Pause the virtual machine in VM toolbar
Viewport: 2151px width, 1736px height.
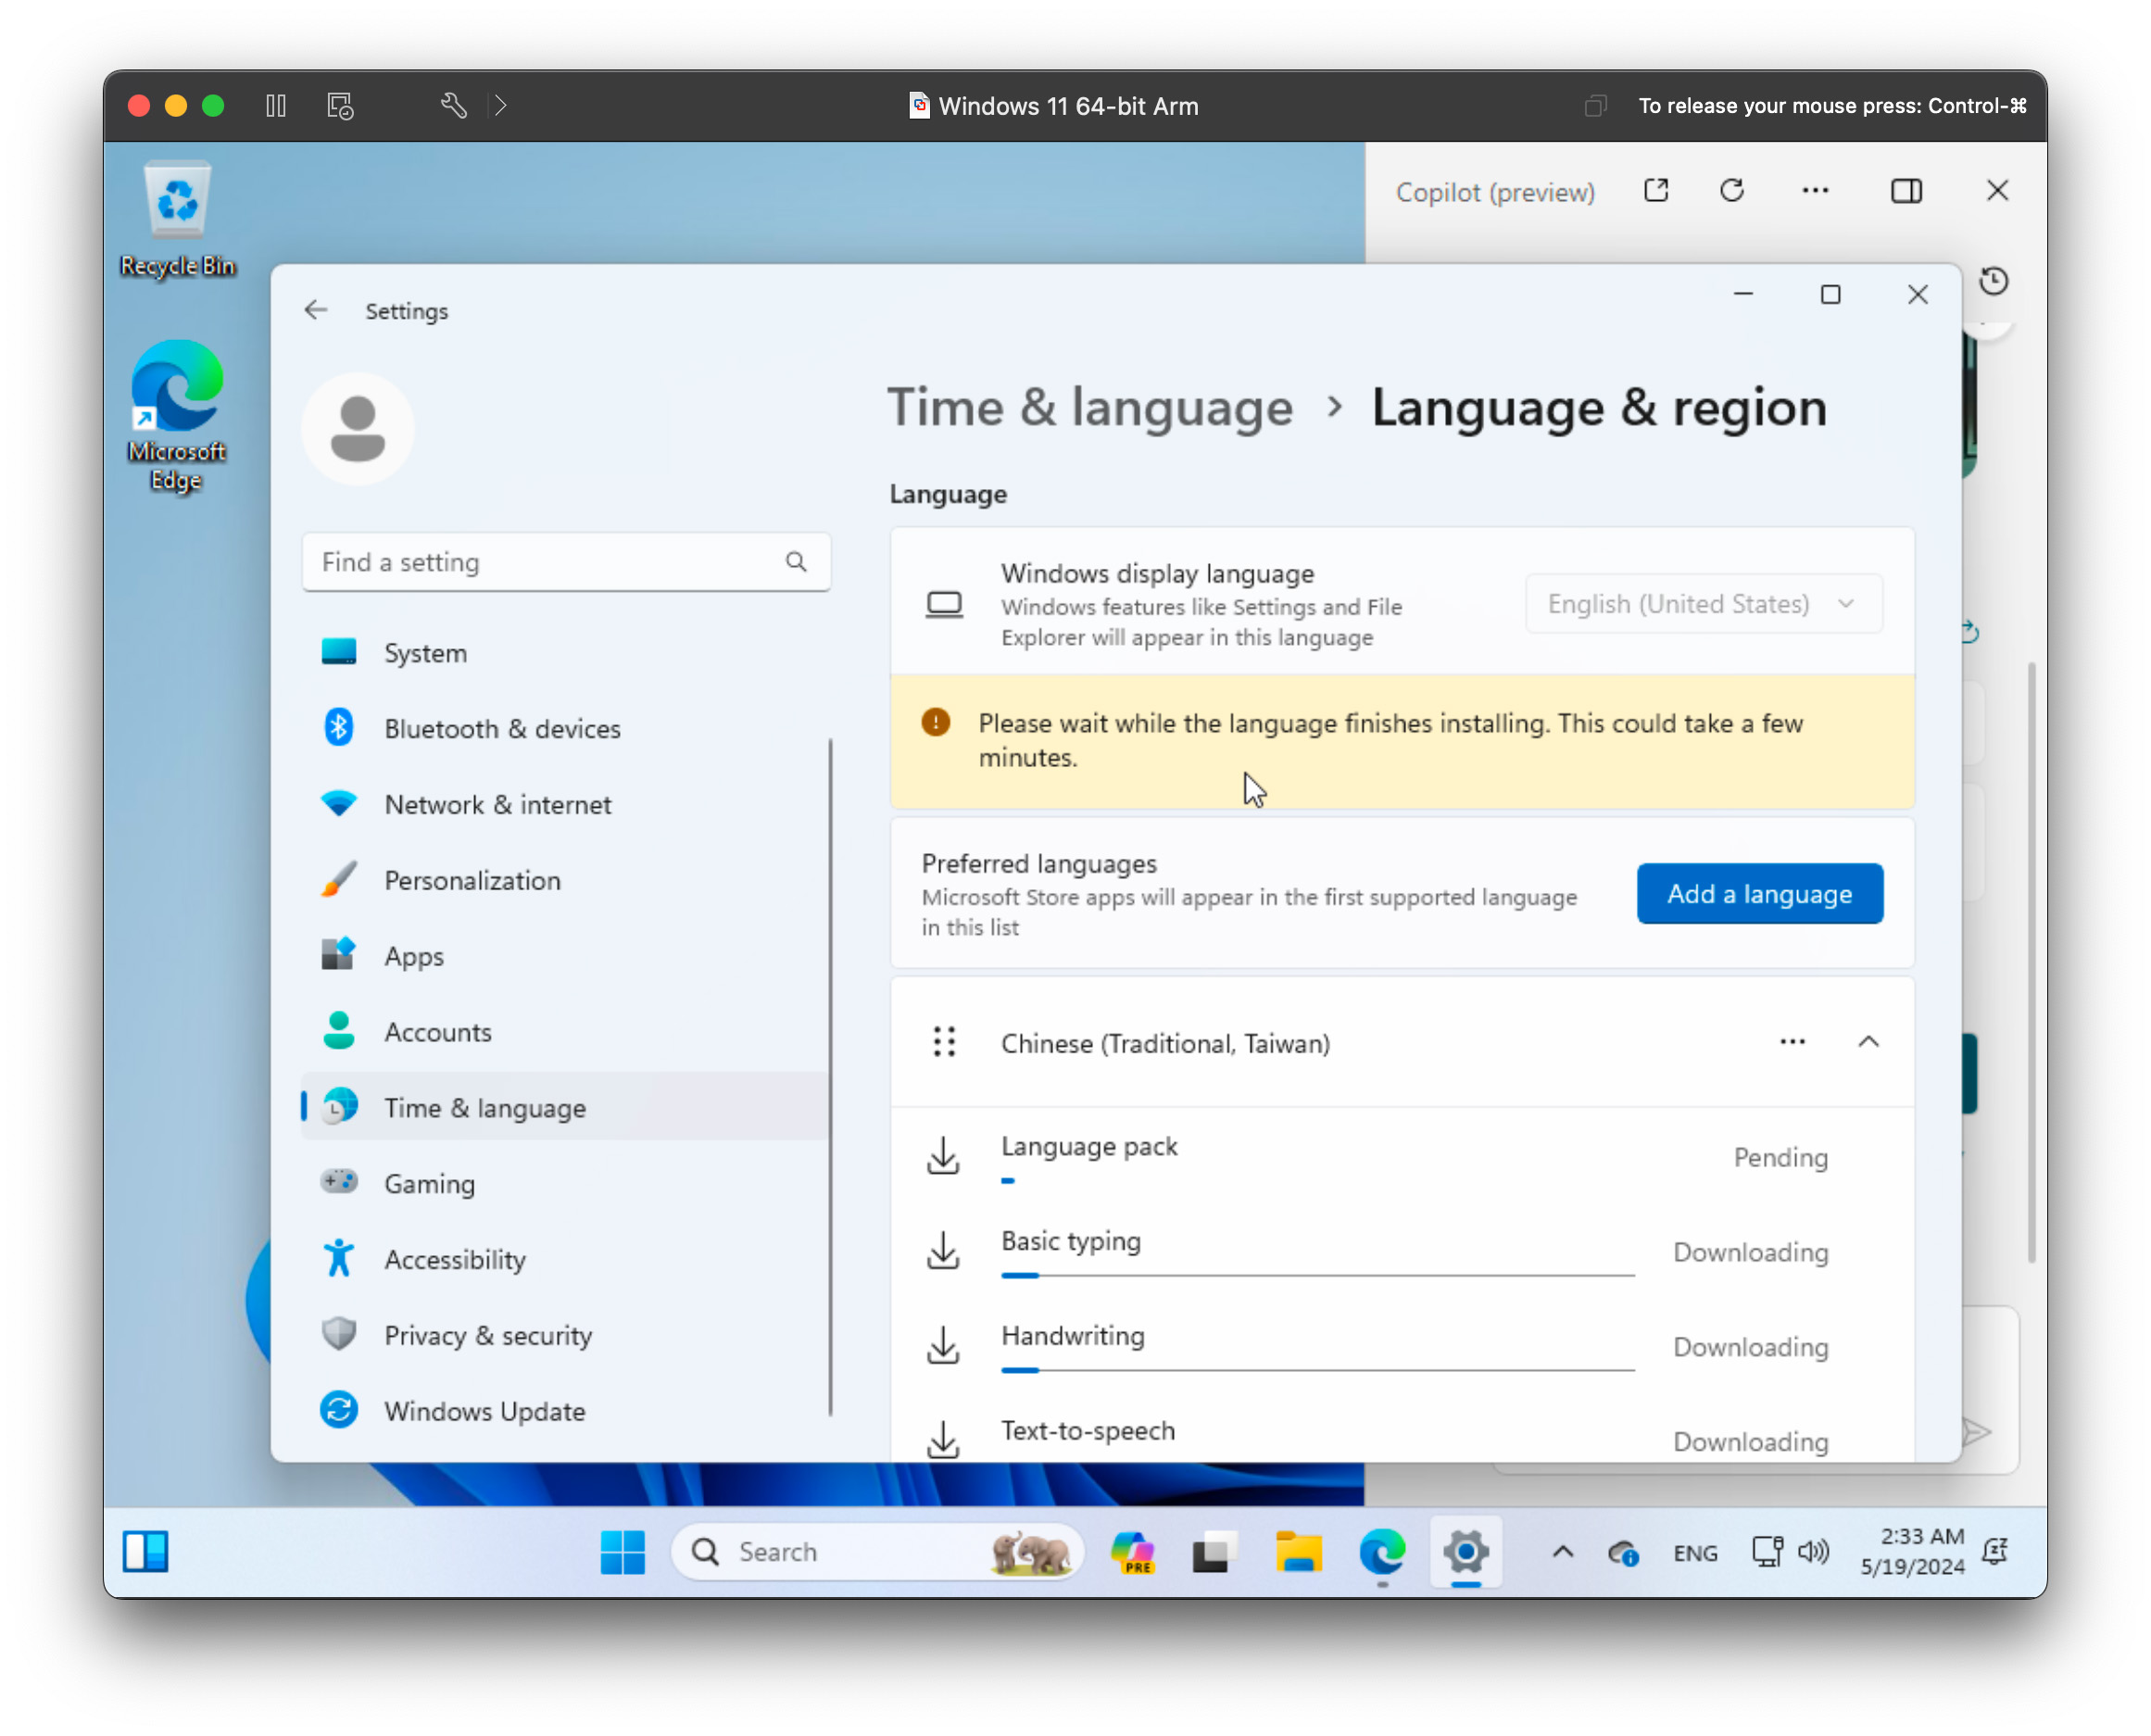pyautogui.click(x=276, y=106)
